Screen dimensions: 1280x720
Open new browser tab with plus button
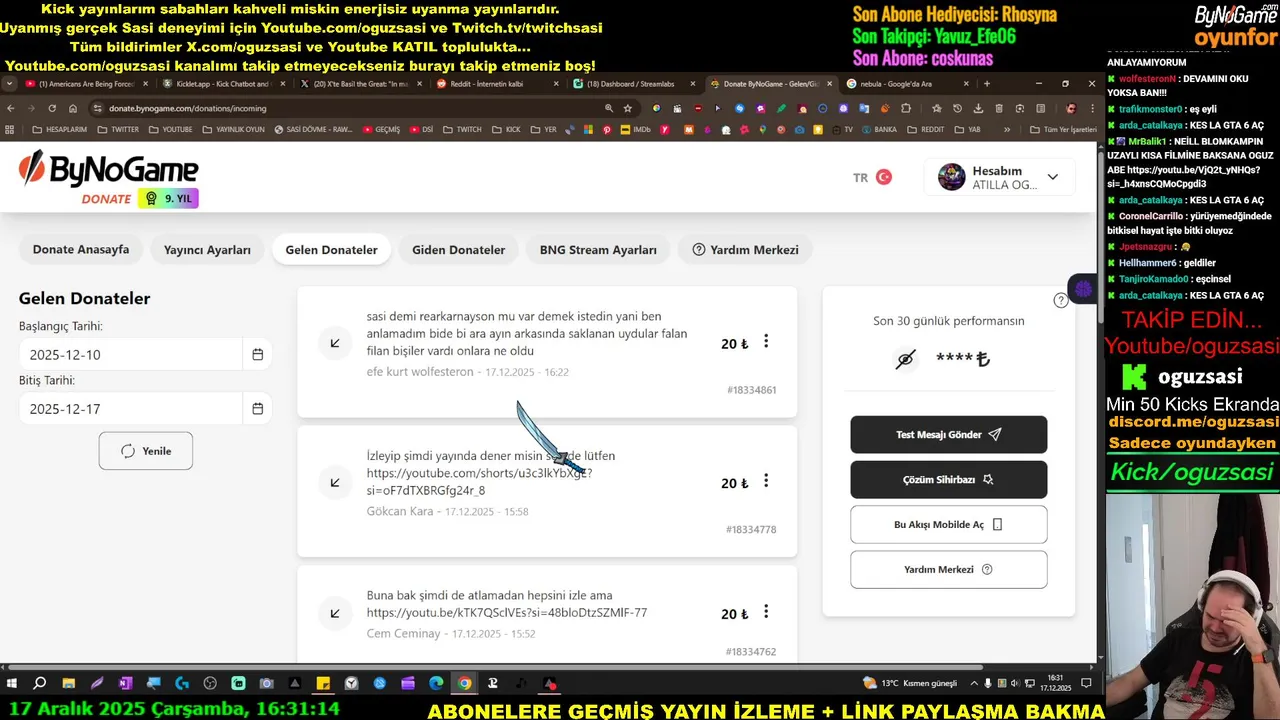[x=987, y=84]
